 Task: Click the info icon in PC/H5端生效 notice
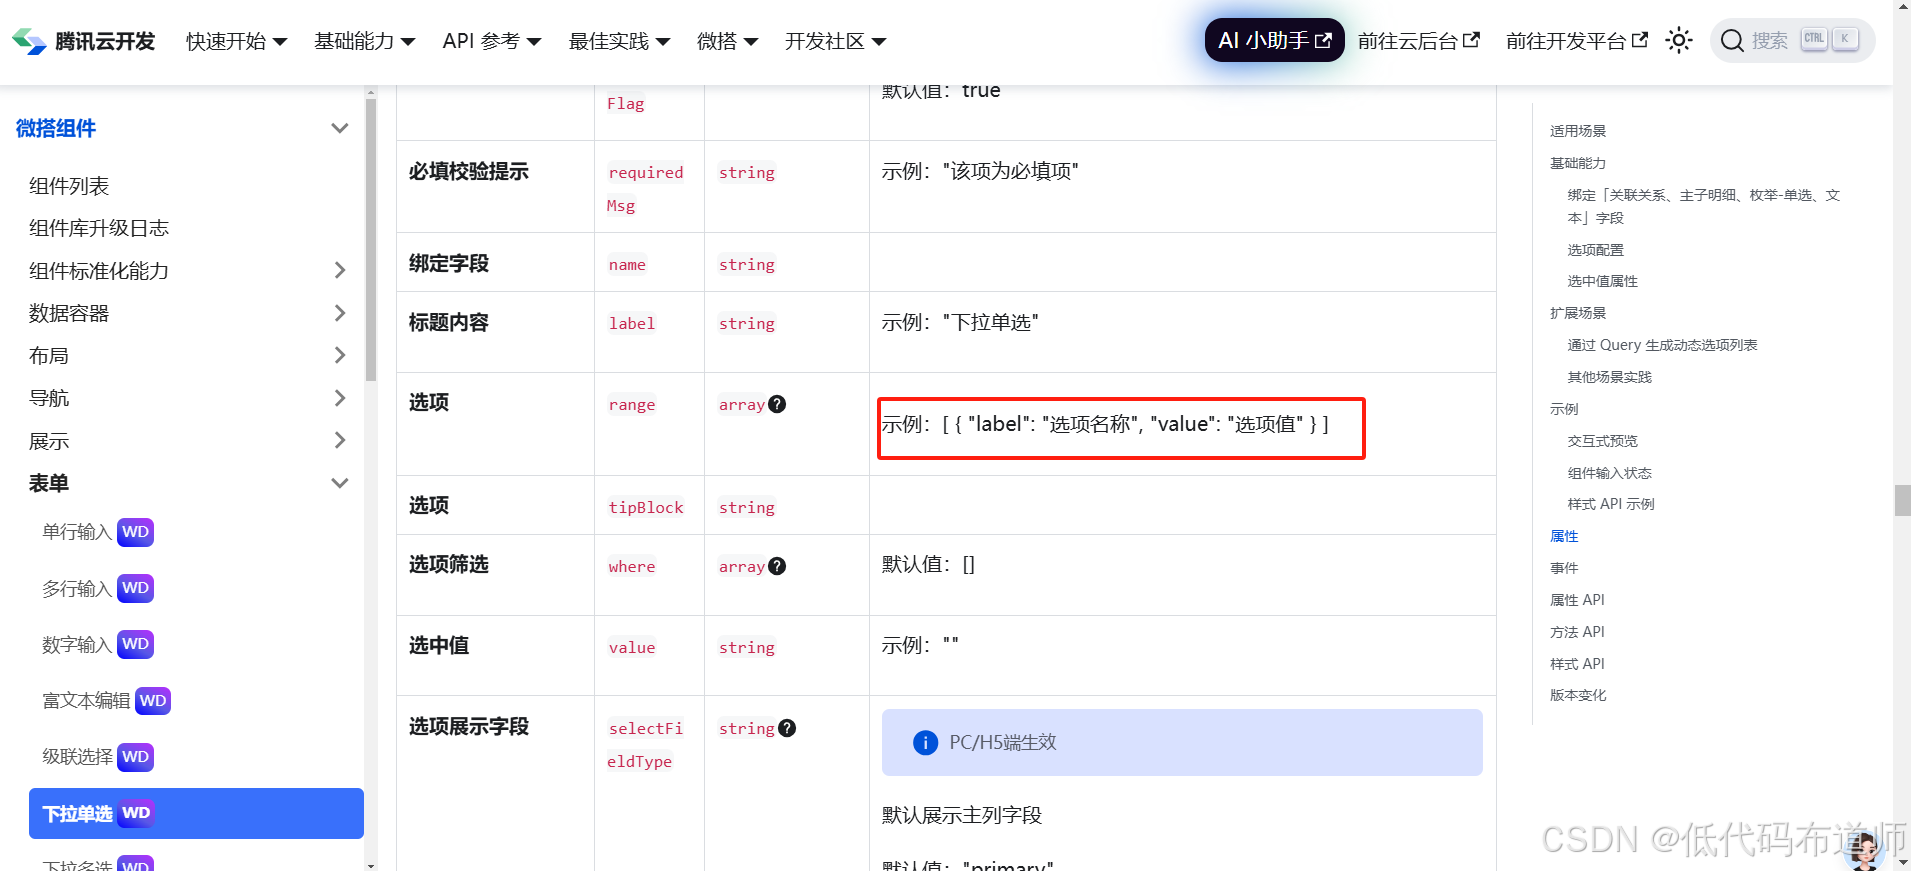[x=926, y=743]
